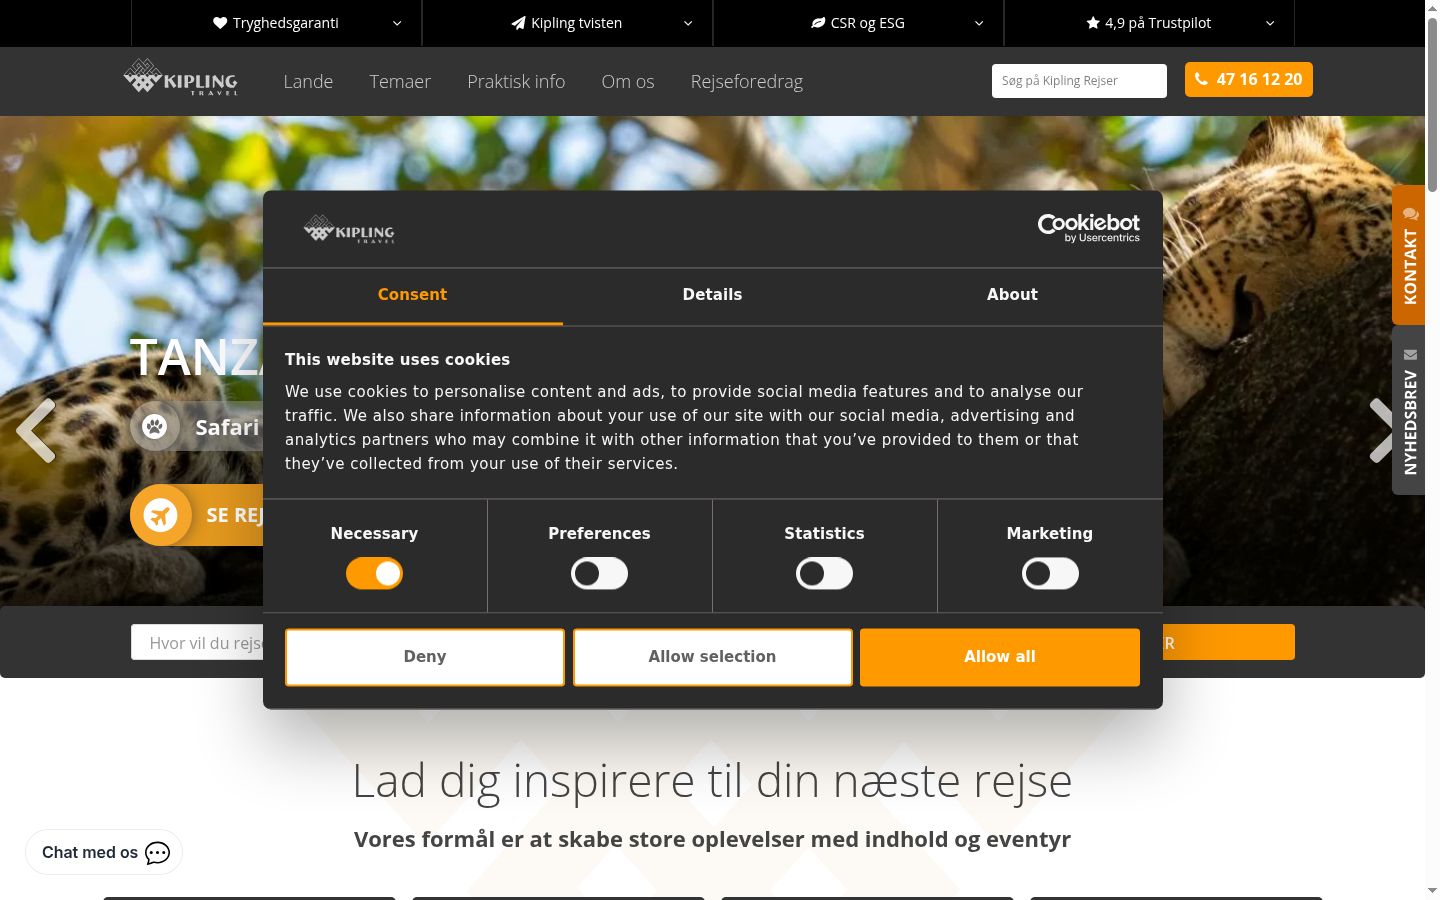Click the airplane icon on orange button
This screenshot has width=1440, height=900.
pos(160,515)
